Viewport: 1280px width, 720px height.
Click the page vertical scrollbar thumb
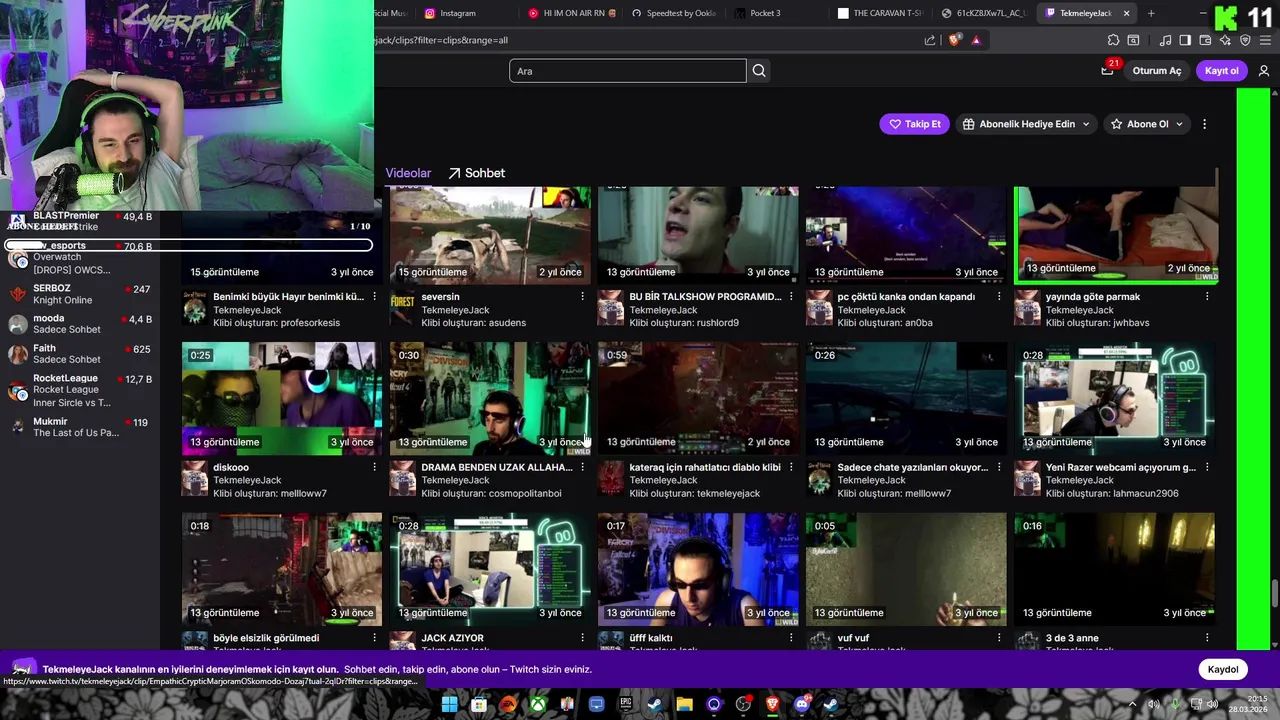click(x=1274, y=593)
